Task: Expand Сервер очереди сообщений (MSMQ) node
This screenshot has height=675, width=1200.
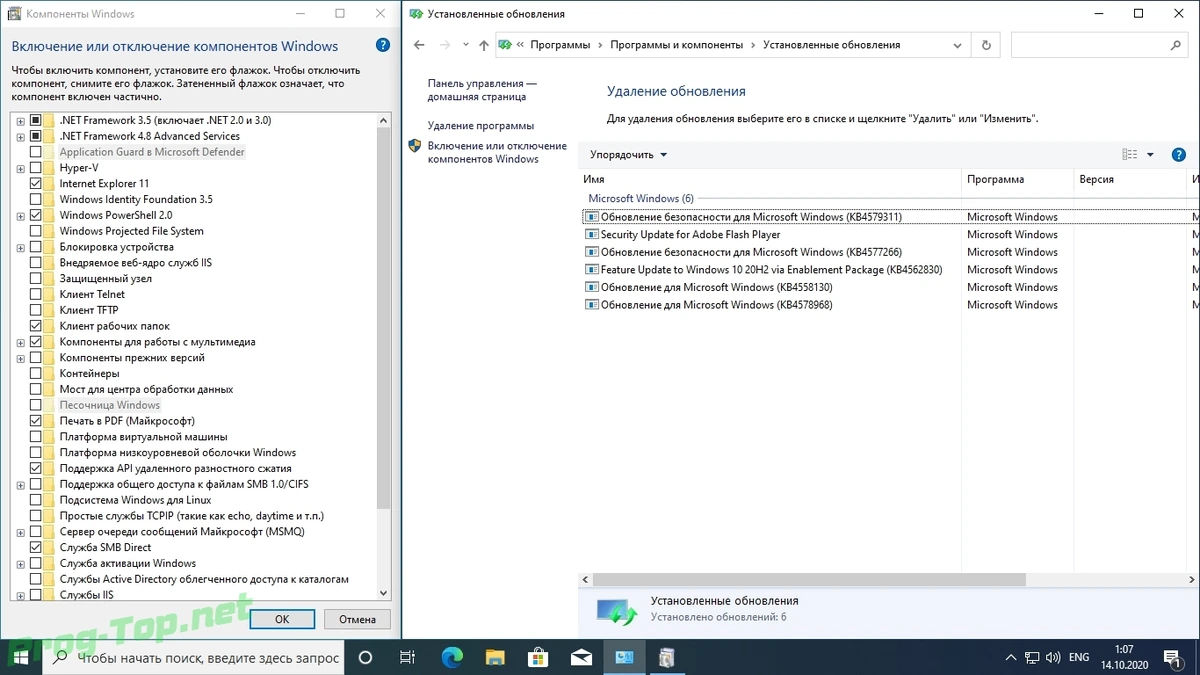Action: point(20,532)
